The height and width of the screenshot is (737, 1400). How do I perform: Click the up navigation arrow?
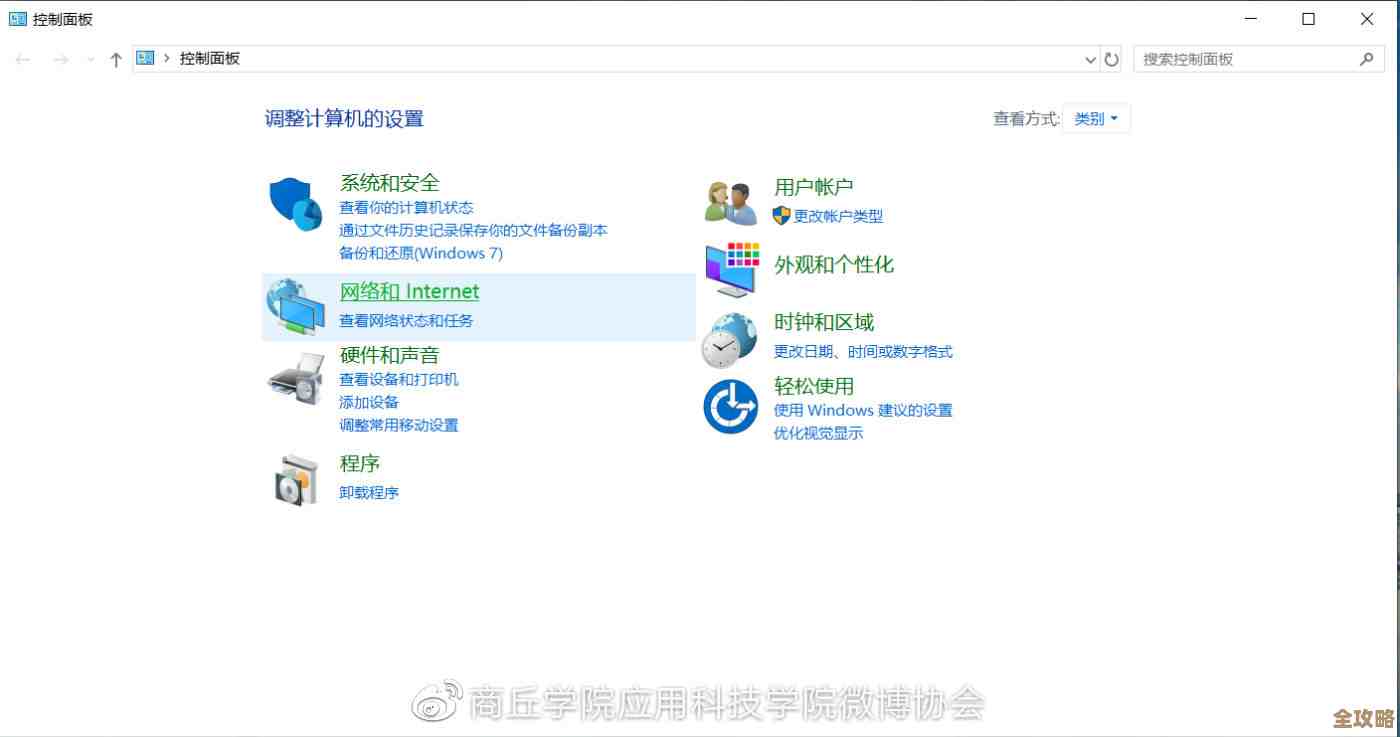(x=115, y=59)
